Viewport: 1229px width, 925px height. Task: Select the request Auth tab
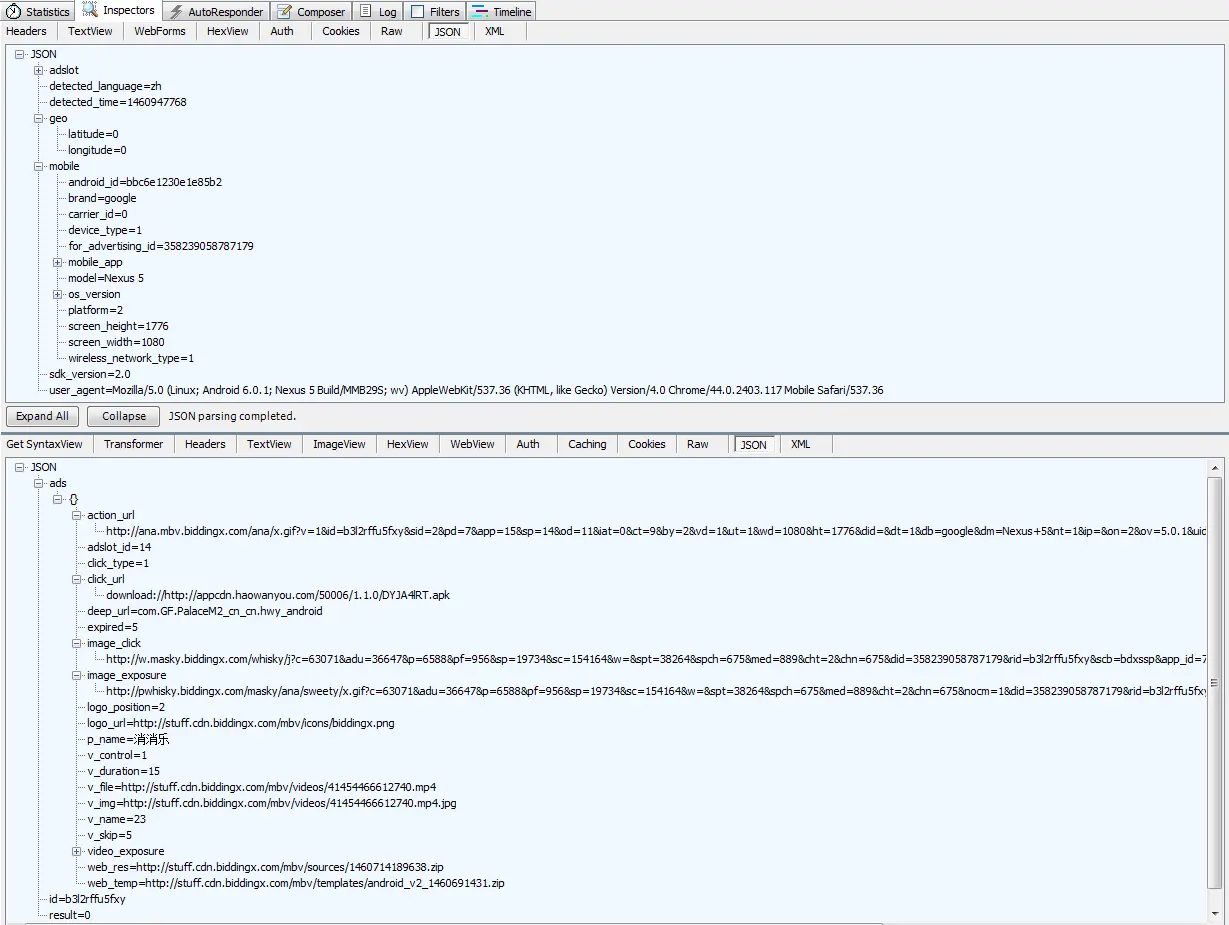pyautogui.click(x=283, y=31)
